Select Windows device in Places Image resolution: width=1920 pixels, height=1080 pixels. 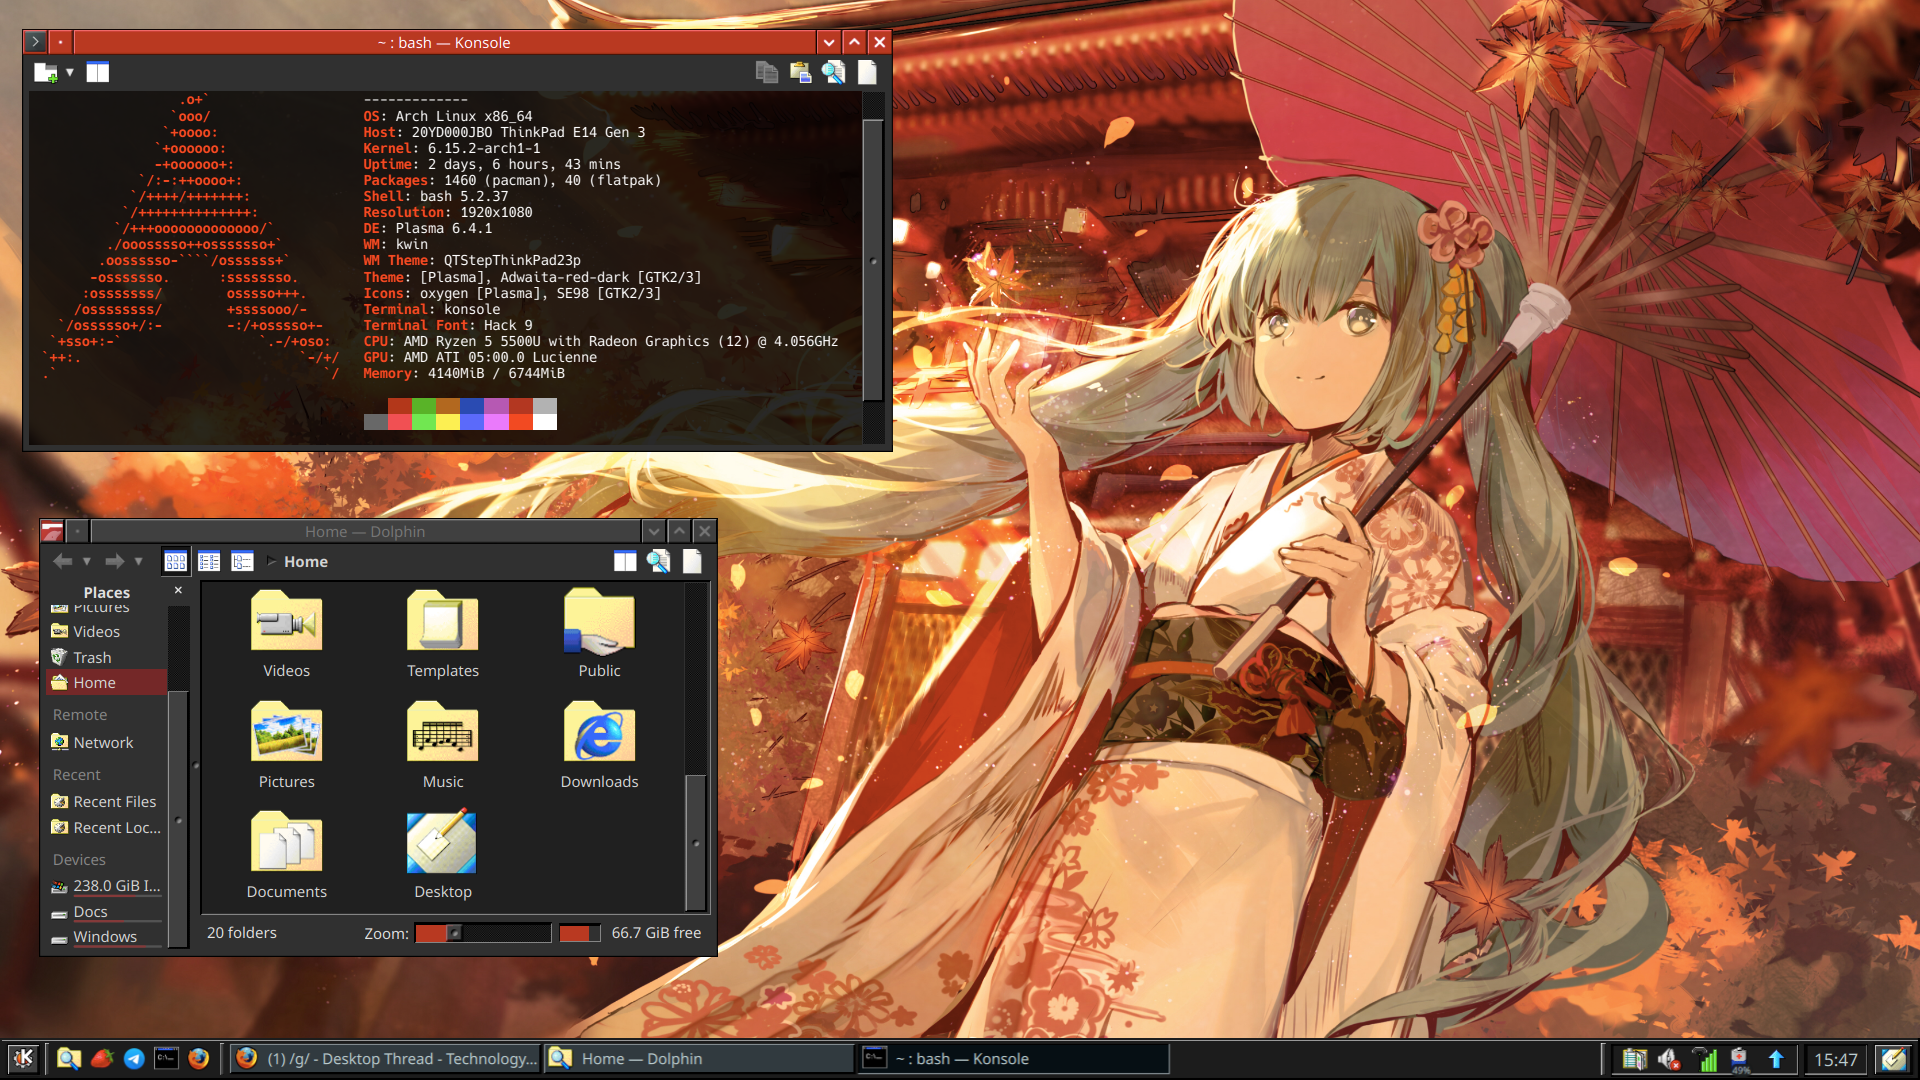(105, 937)
